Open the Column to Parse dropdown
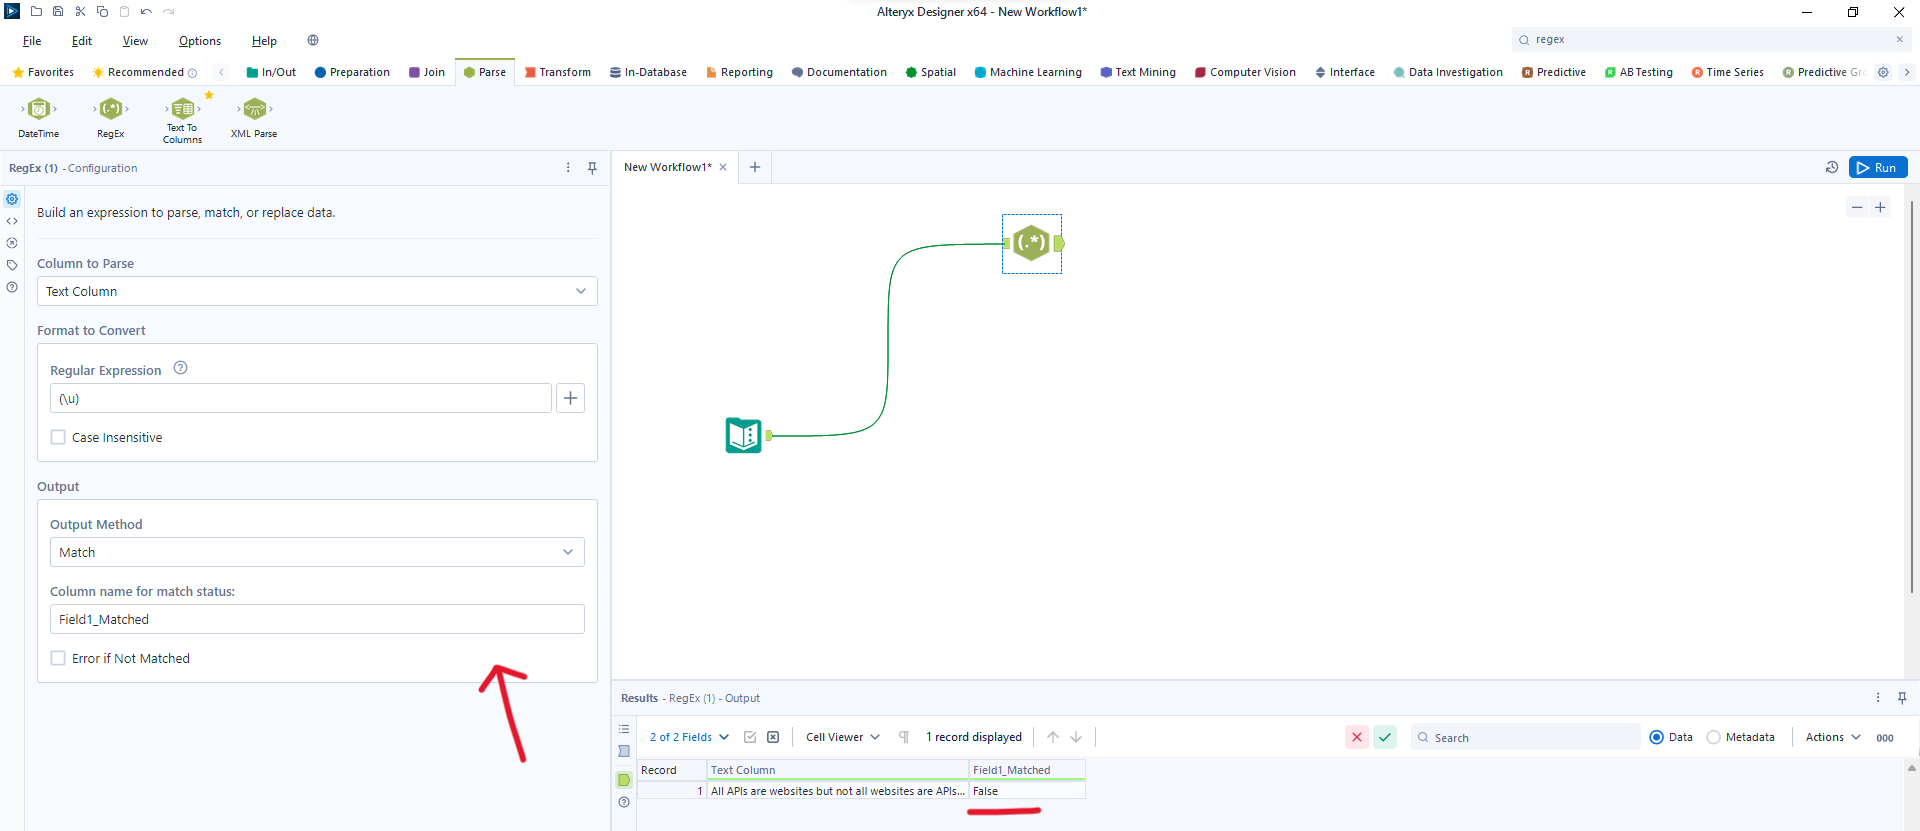This screenshot has height=831, width=1920. point(317,291)
